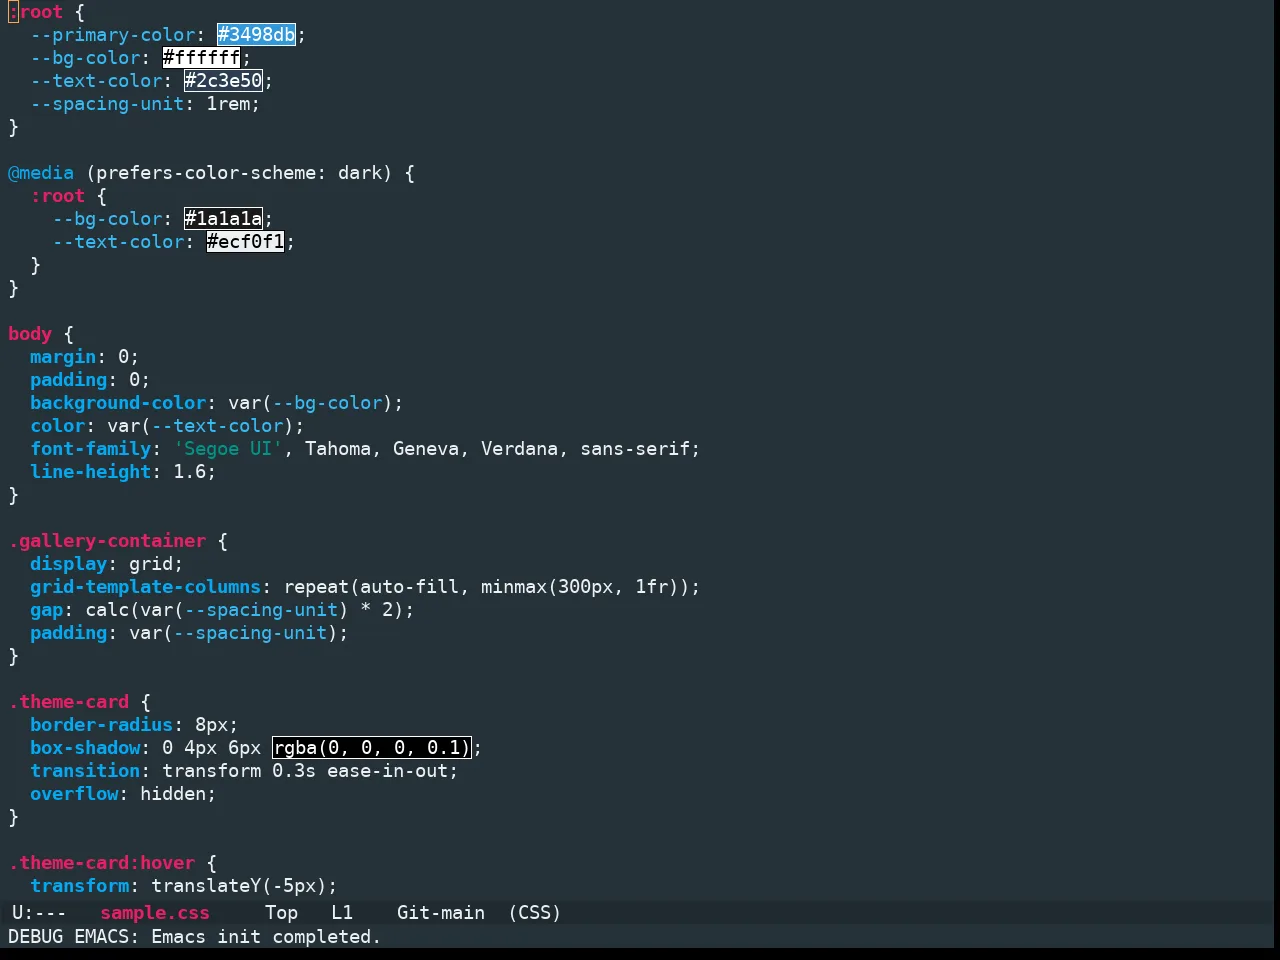Screen dimensions: 1280x960
Task: Click the transition property
Action: (85, 771)
